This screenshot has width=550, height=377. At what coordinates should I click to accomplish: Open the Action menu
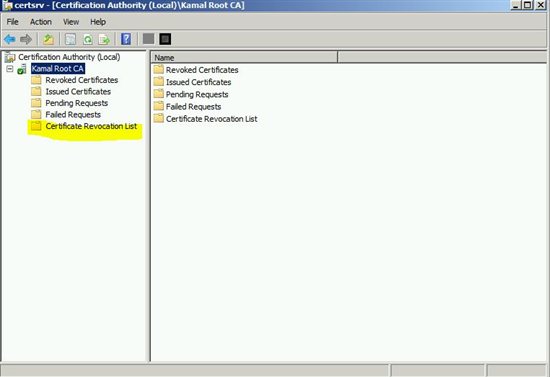[x=41, y=22]
